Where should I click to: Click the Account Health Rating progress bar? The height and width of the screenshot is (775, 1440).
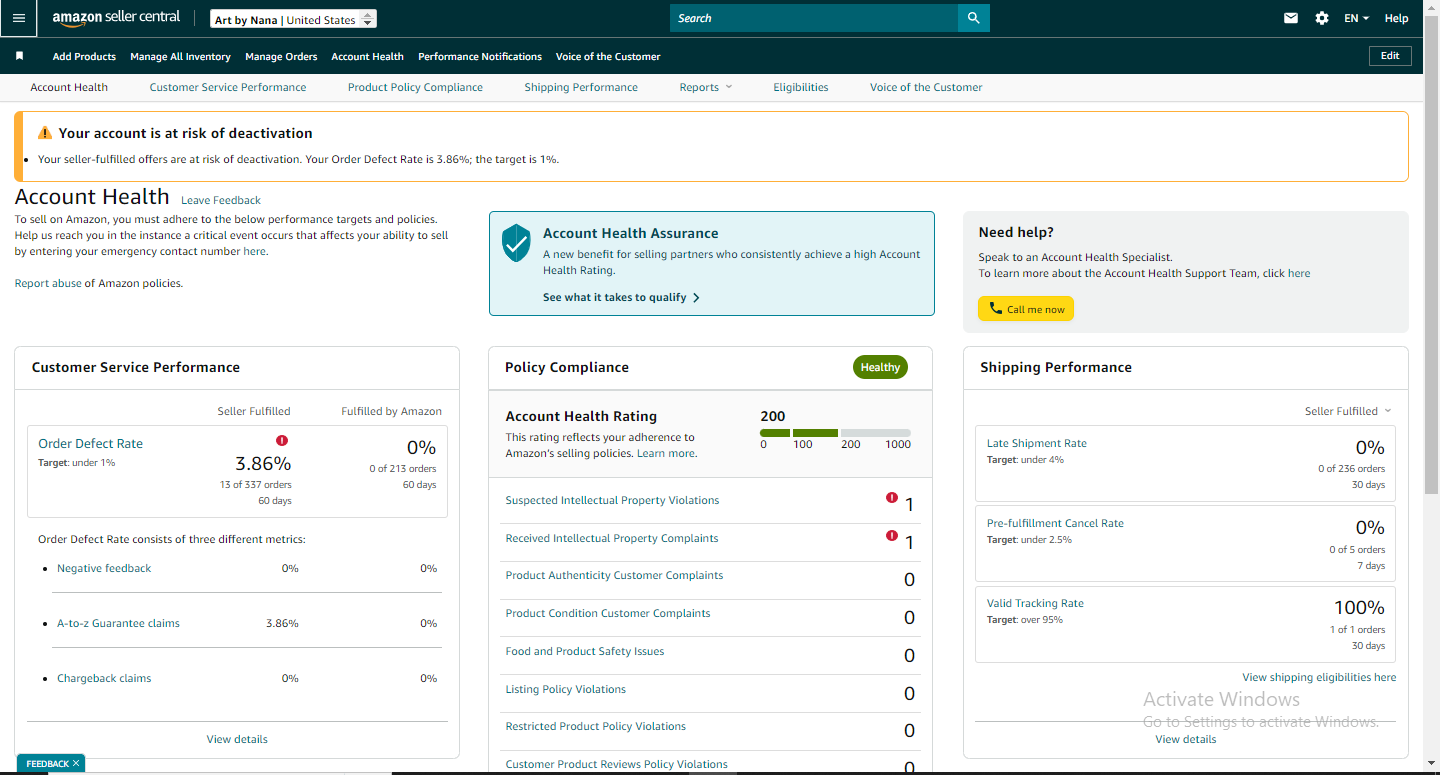pyautogui.click(x=835, y=433)
